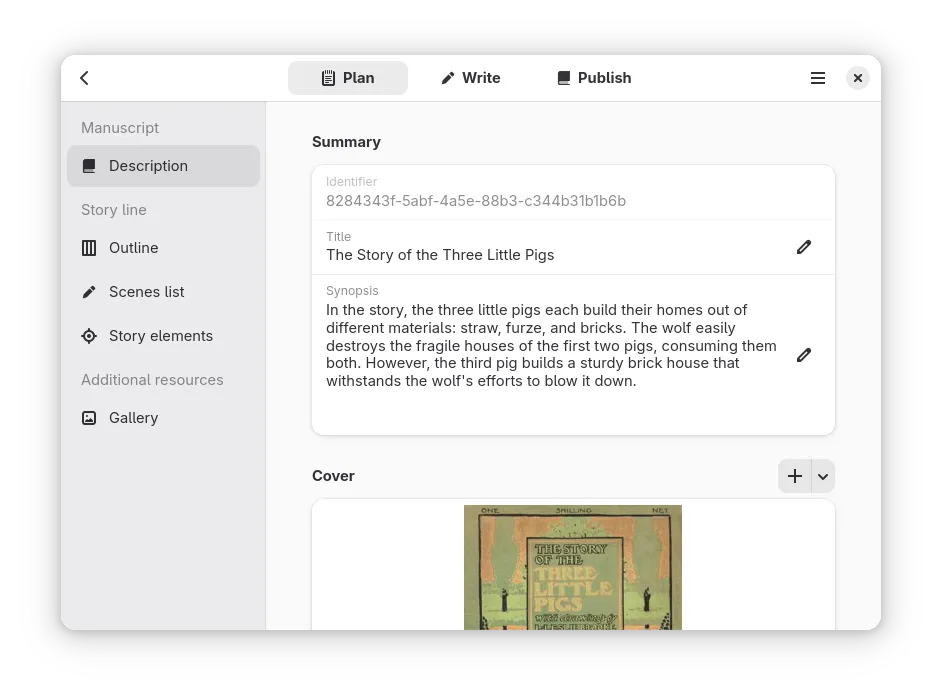Go to Story elements page

(x=161, y=336)
